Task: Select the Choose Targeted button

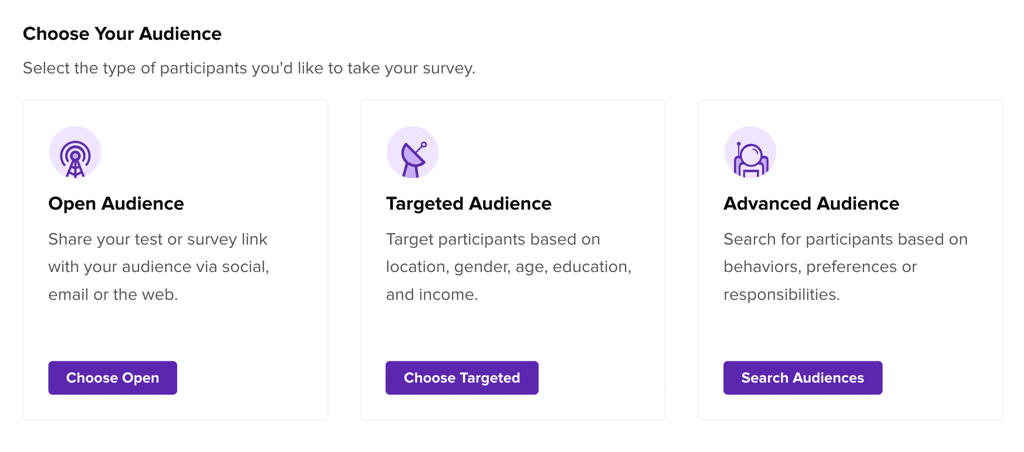Action: pos(462,378)
